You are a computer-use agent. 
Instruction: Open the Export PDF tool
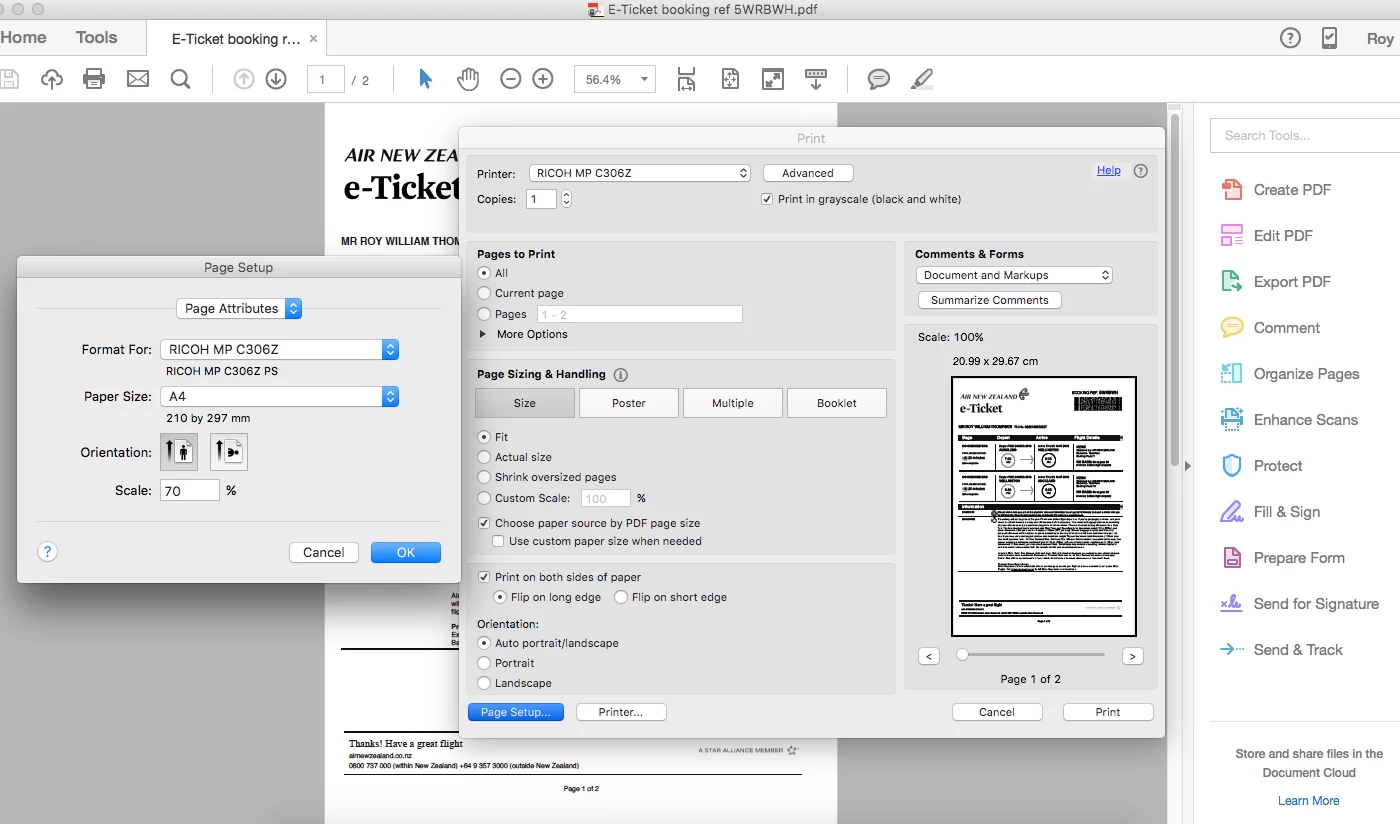pyautogui.click(x=1276, y=282)
